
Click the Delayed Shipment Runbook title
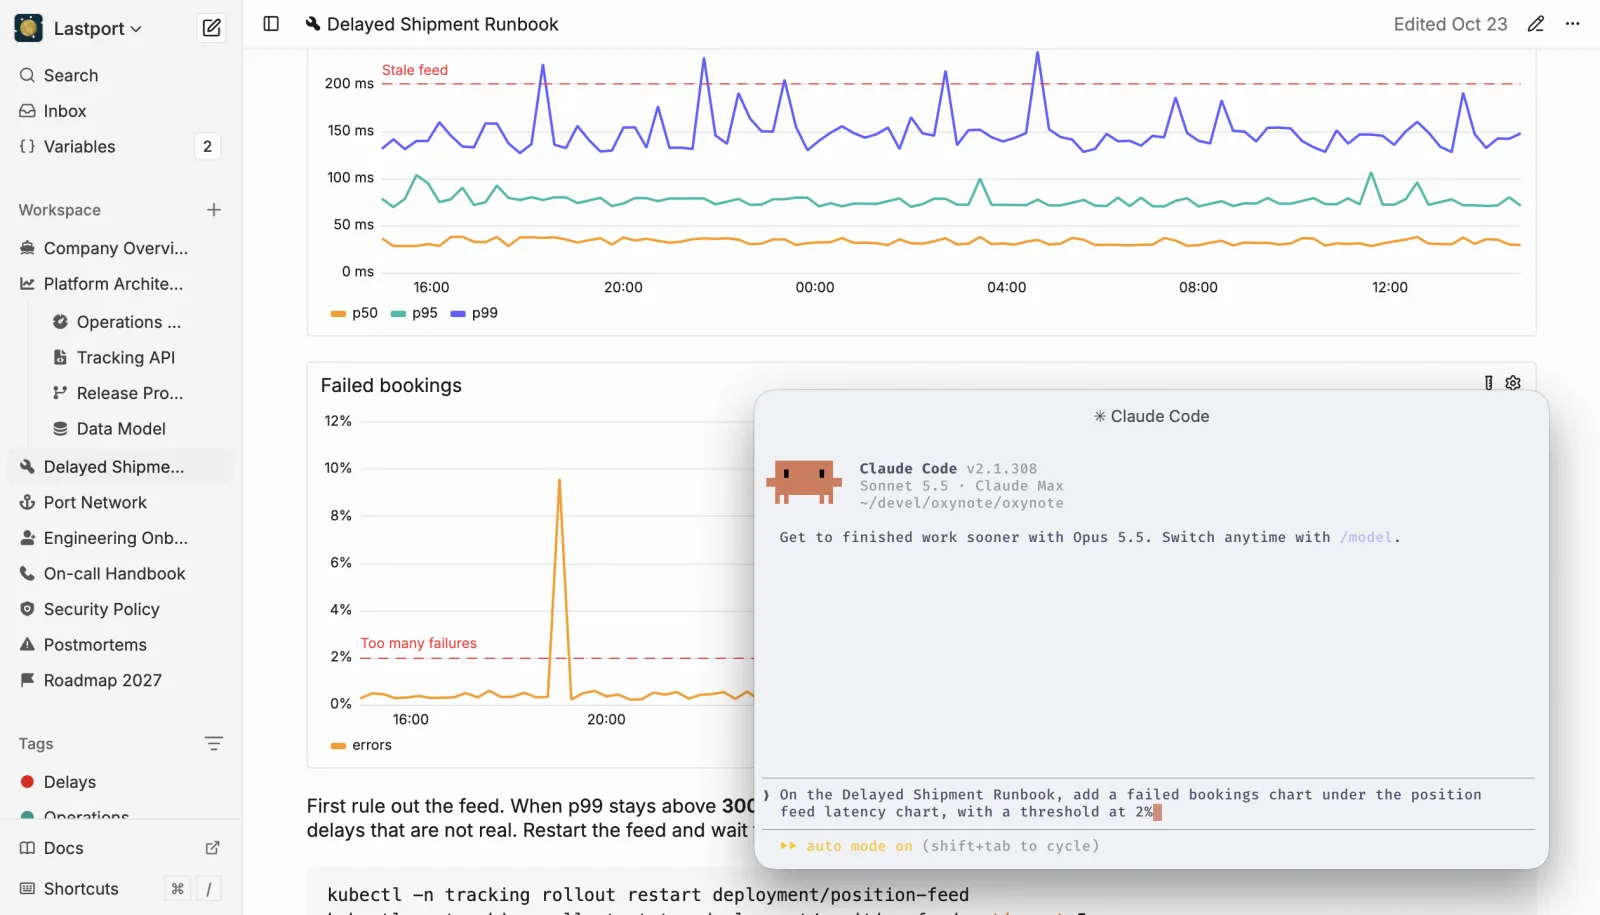[x=442, y=24]
